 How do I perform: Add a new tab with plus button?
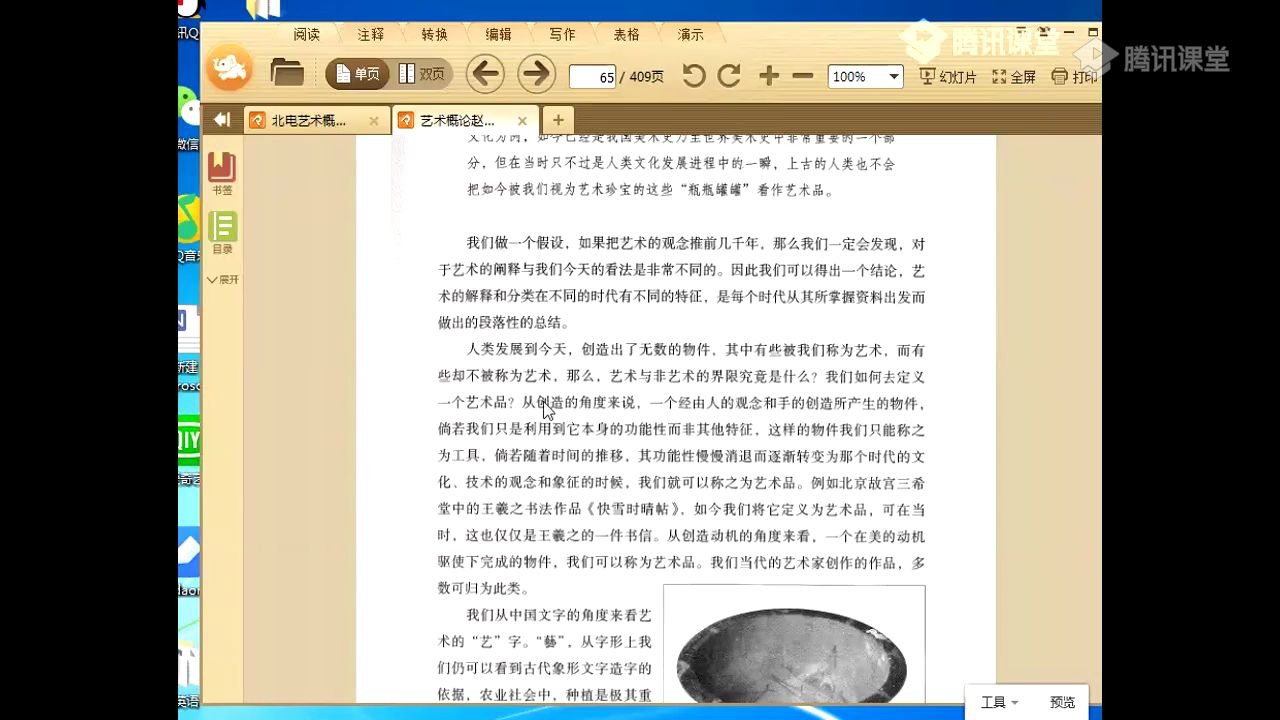point(558,120)
